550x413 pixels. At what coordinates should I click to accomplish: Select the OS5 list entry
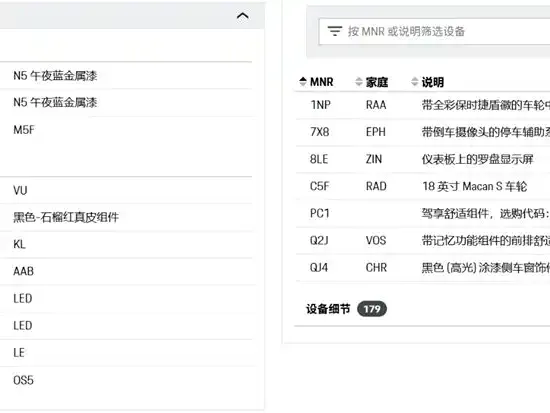coord(126,380)
